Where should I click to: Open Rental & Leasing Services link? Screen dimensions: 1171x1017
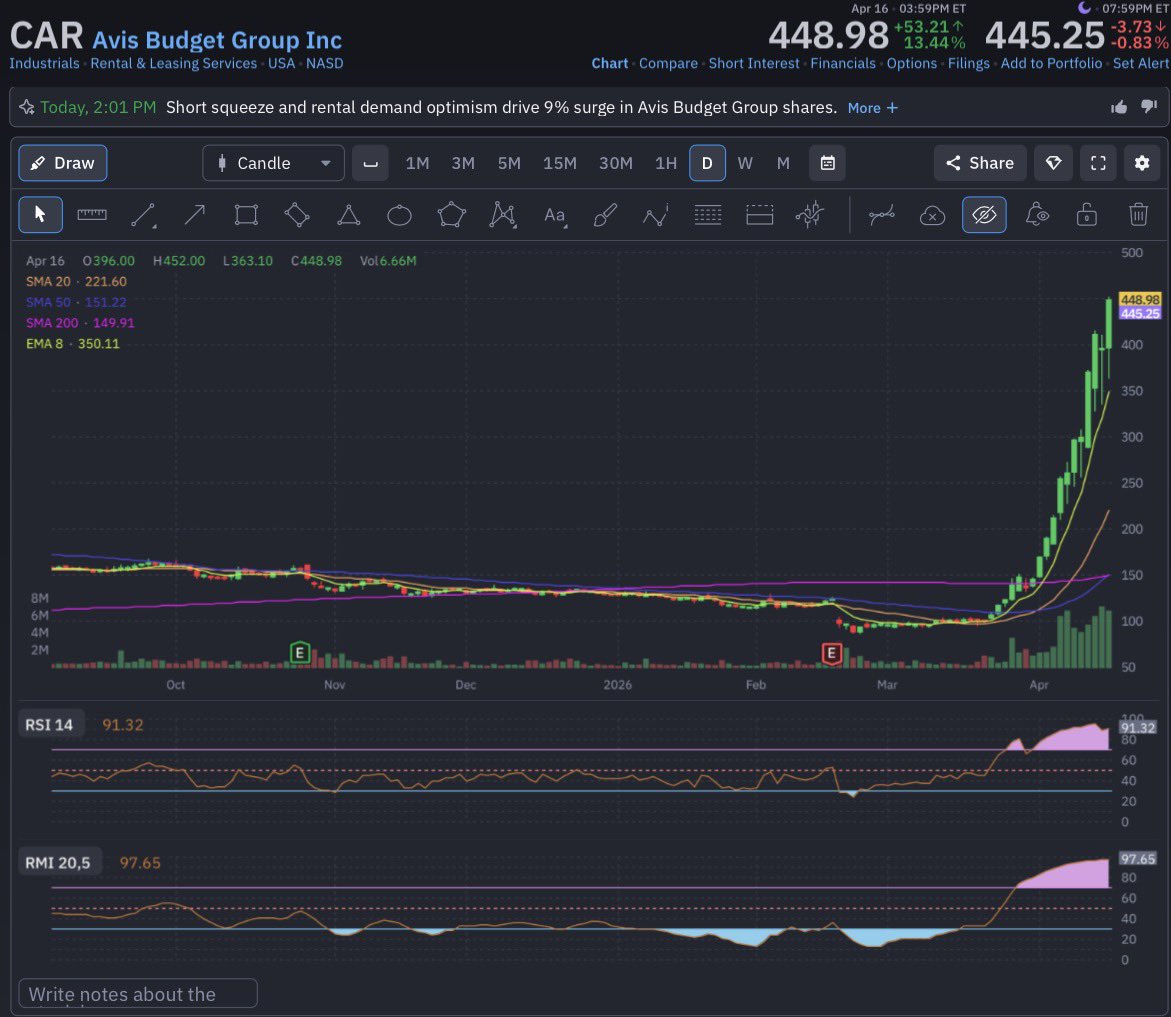pyautogui.click(x=173, y=63)
